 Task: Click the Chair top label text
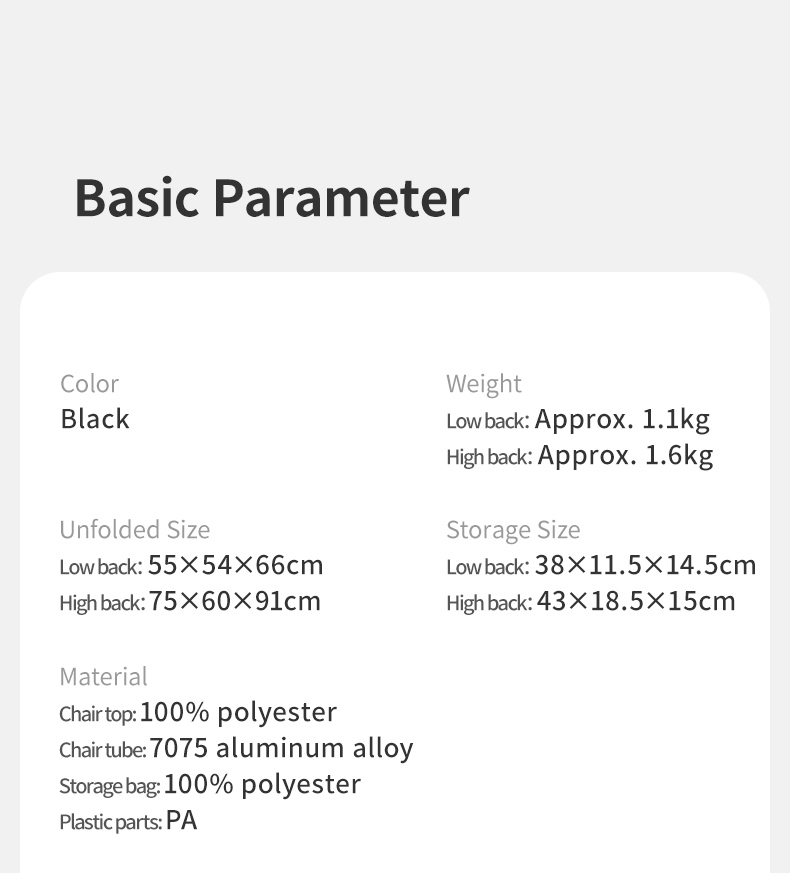point(97,714)
